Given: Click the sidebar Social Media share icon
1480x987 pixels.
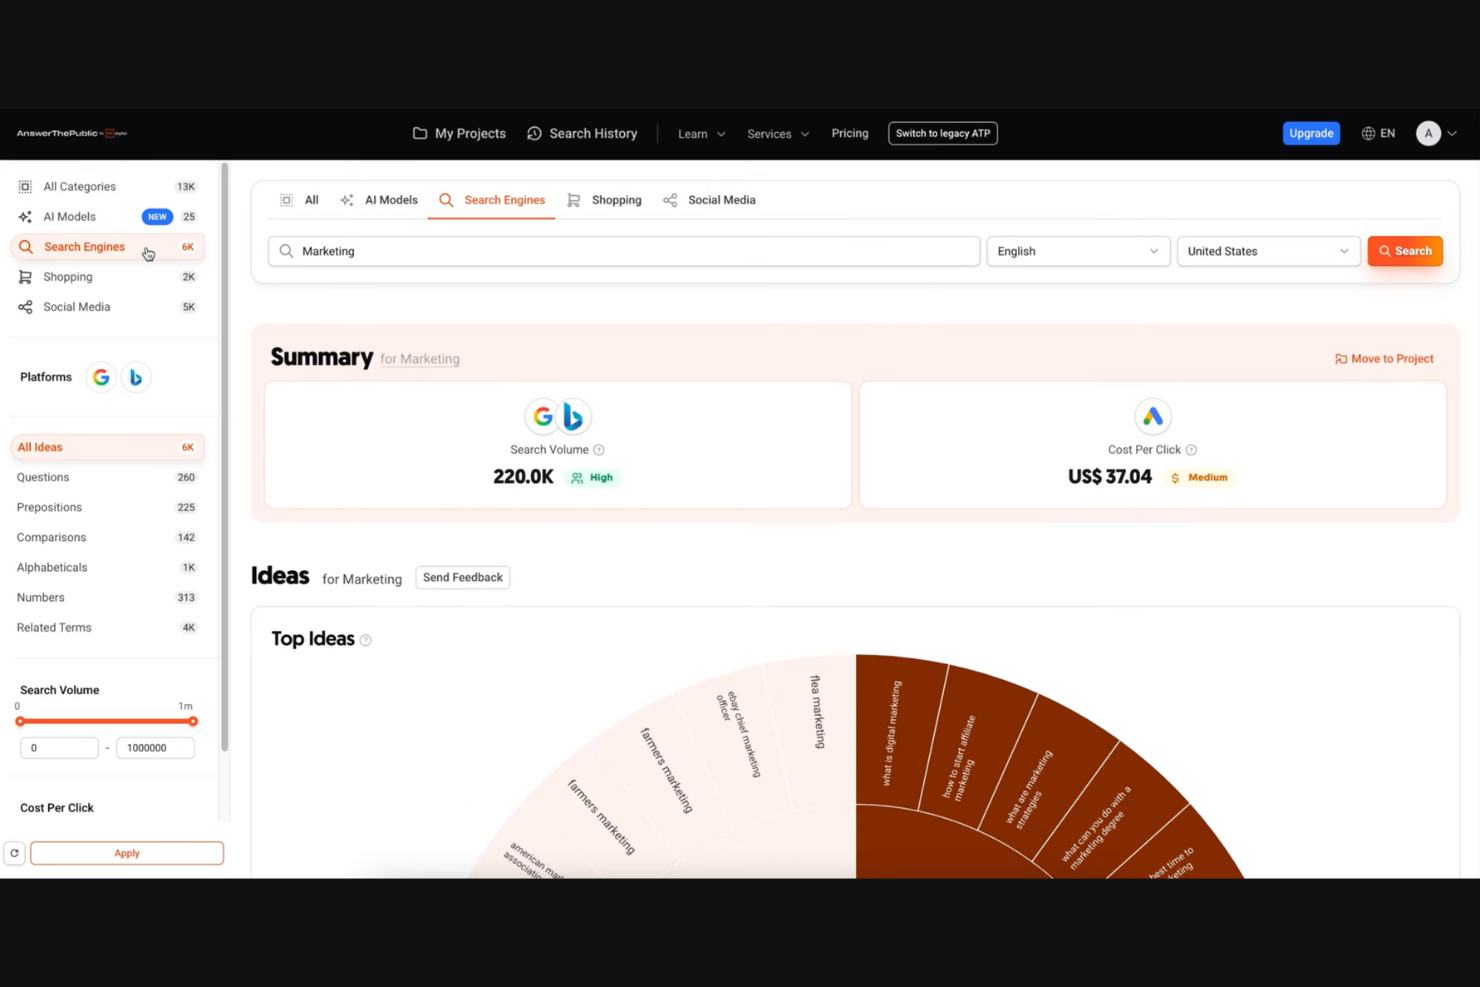Looking at the screenshot, I should 25,306.
